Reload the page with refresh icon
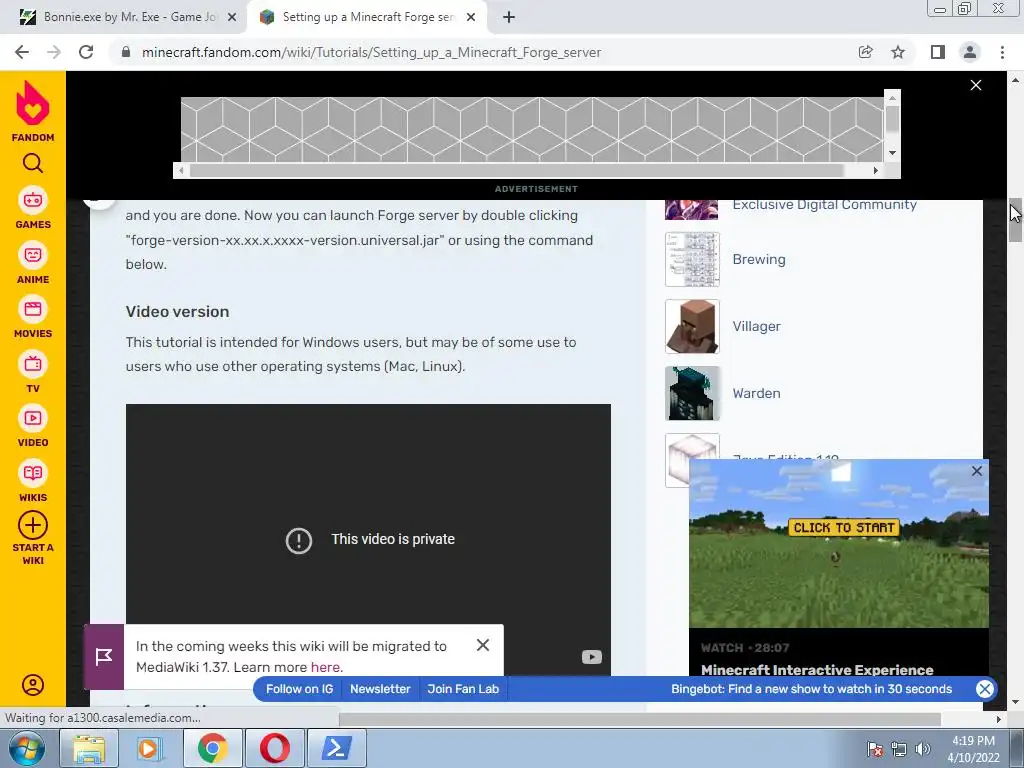The image size is (1024, 768). tap(86, 52)
